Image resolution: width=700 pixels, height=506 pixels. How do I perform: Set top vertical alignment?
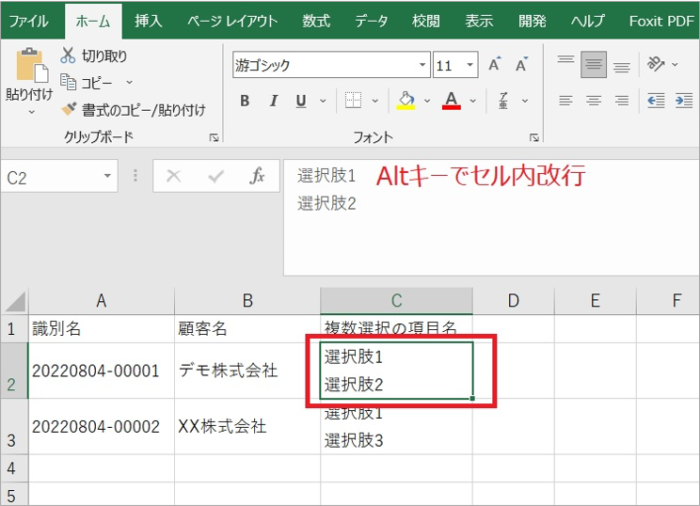point(566,59)
